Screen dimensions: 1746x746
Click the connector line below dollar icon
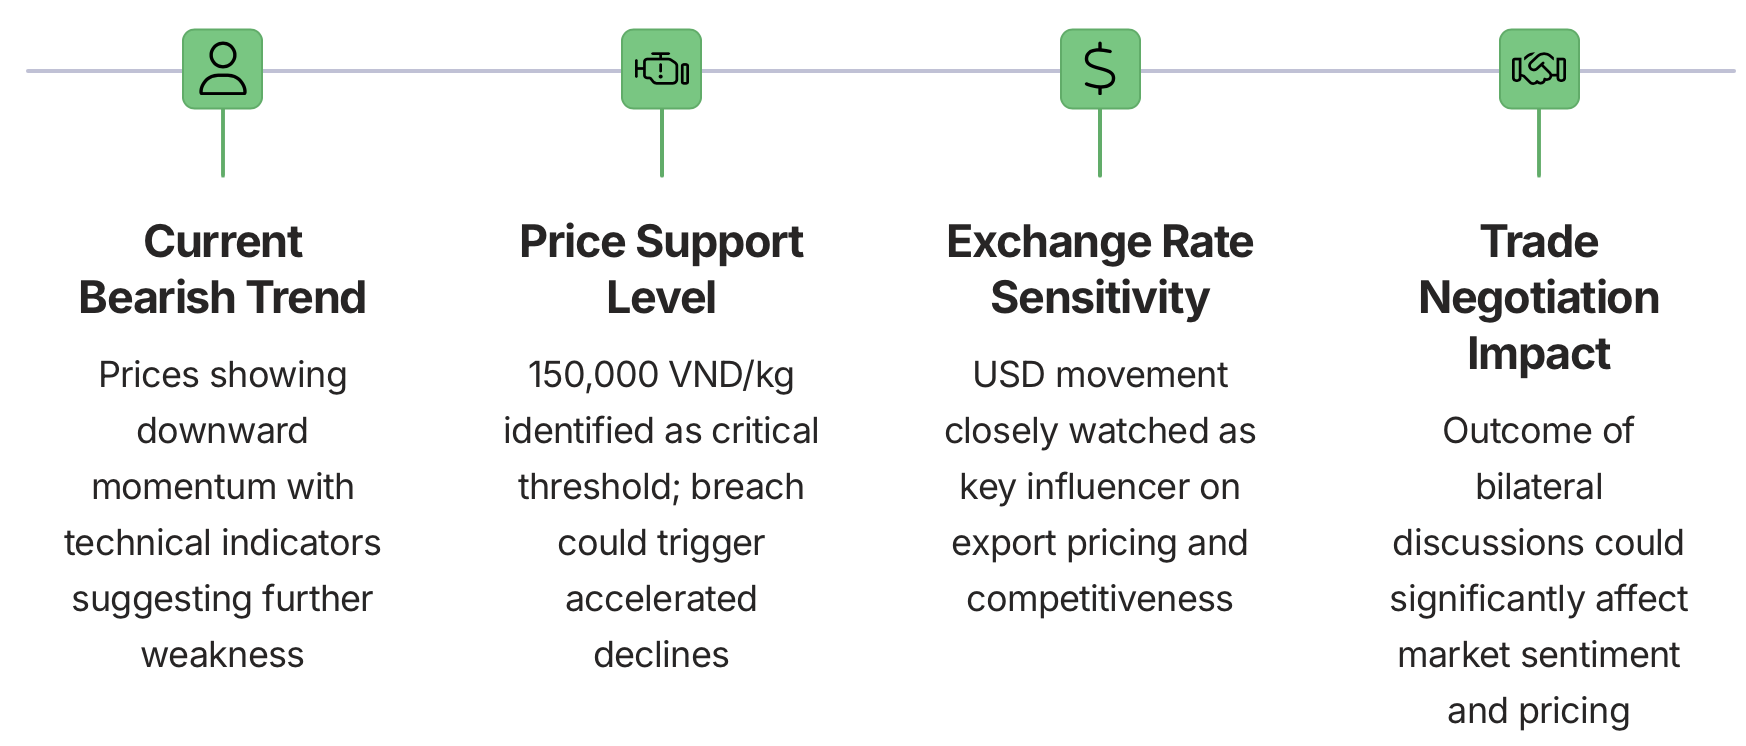point(1100,143)
